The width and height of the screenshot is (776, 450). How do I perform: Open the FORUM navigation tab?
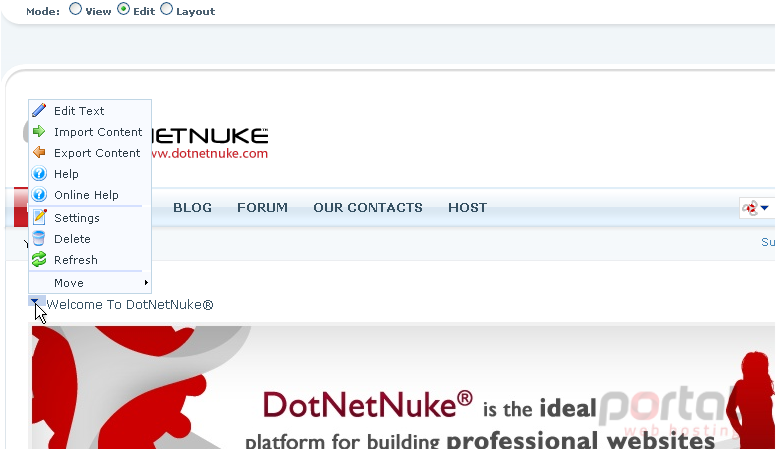[262, 207]
